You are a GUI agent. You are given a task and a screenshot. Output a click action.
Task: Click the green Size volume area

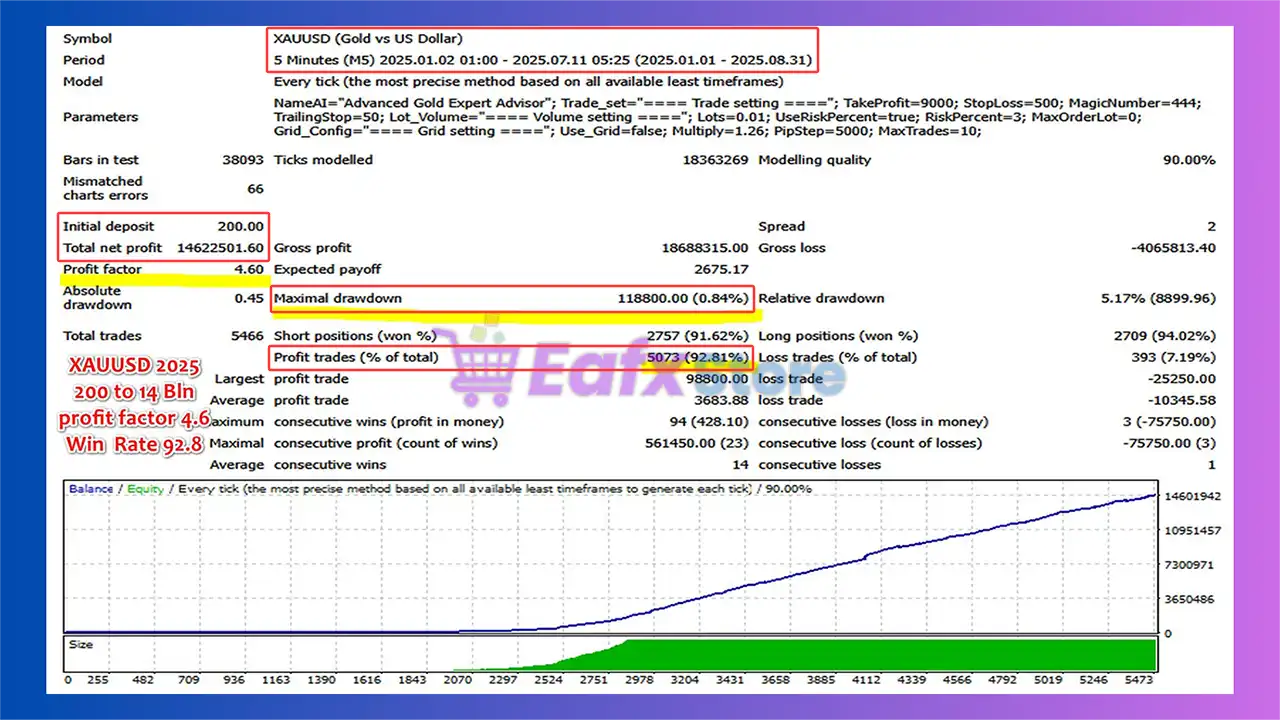pos(900,655)
